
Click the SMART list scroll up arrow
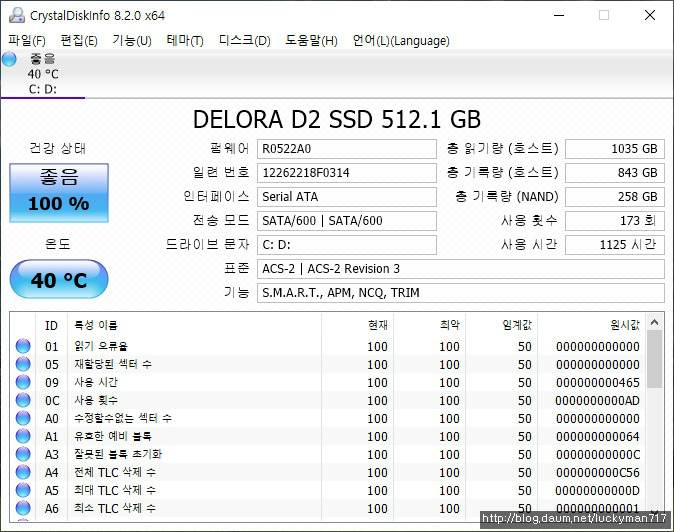tap(655, 322)
